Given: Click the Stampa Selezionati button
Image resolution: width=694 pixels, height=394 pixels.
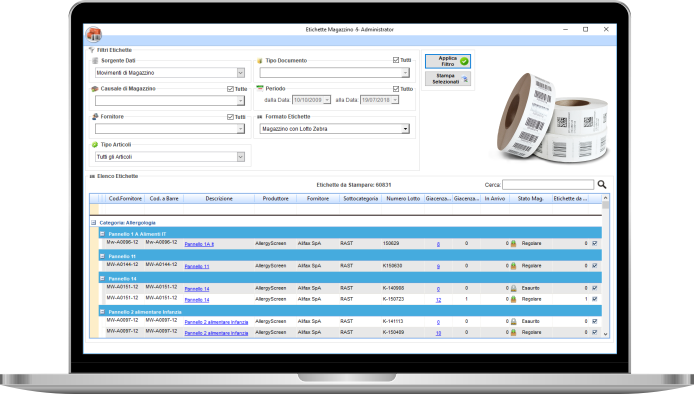Looking at the screenshot, I should pos(447,79).
